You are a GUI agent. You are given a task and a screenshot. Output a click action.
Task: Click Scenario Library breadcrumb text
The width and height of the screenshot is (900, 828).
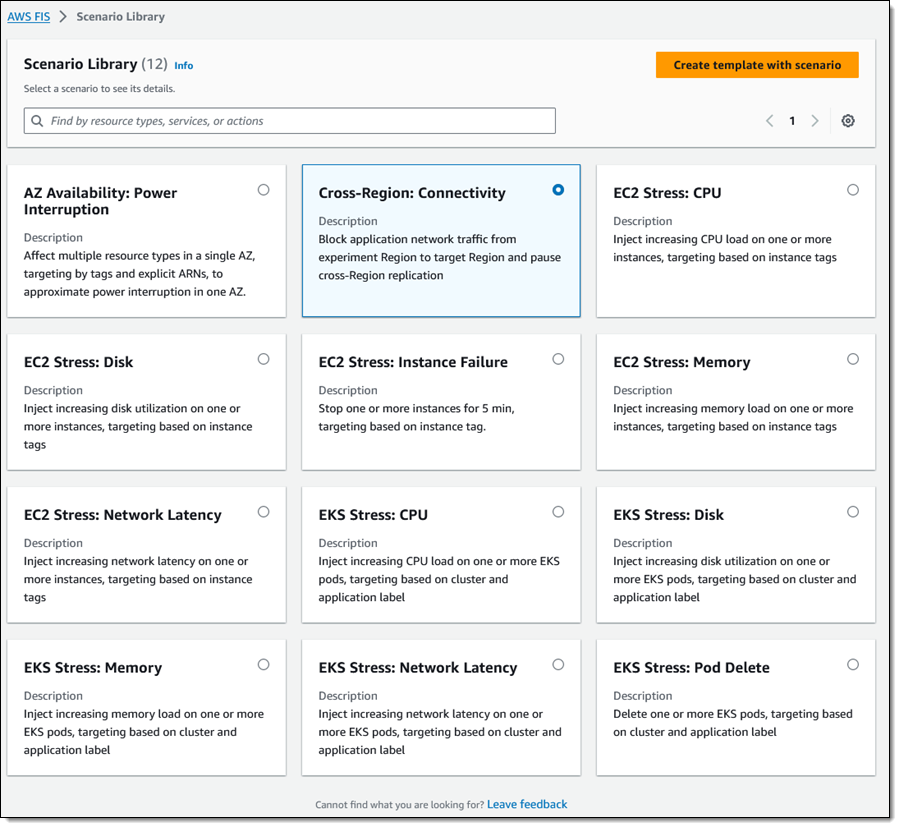coord(121,17)
